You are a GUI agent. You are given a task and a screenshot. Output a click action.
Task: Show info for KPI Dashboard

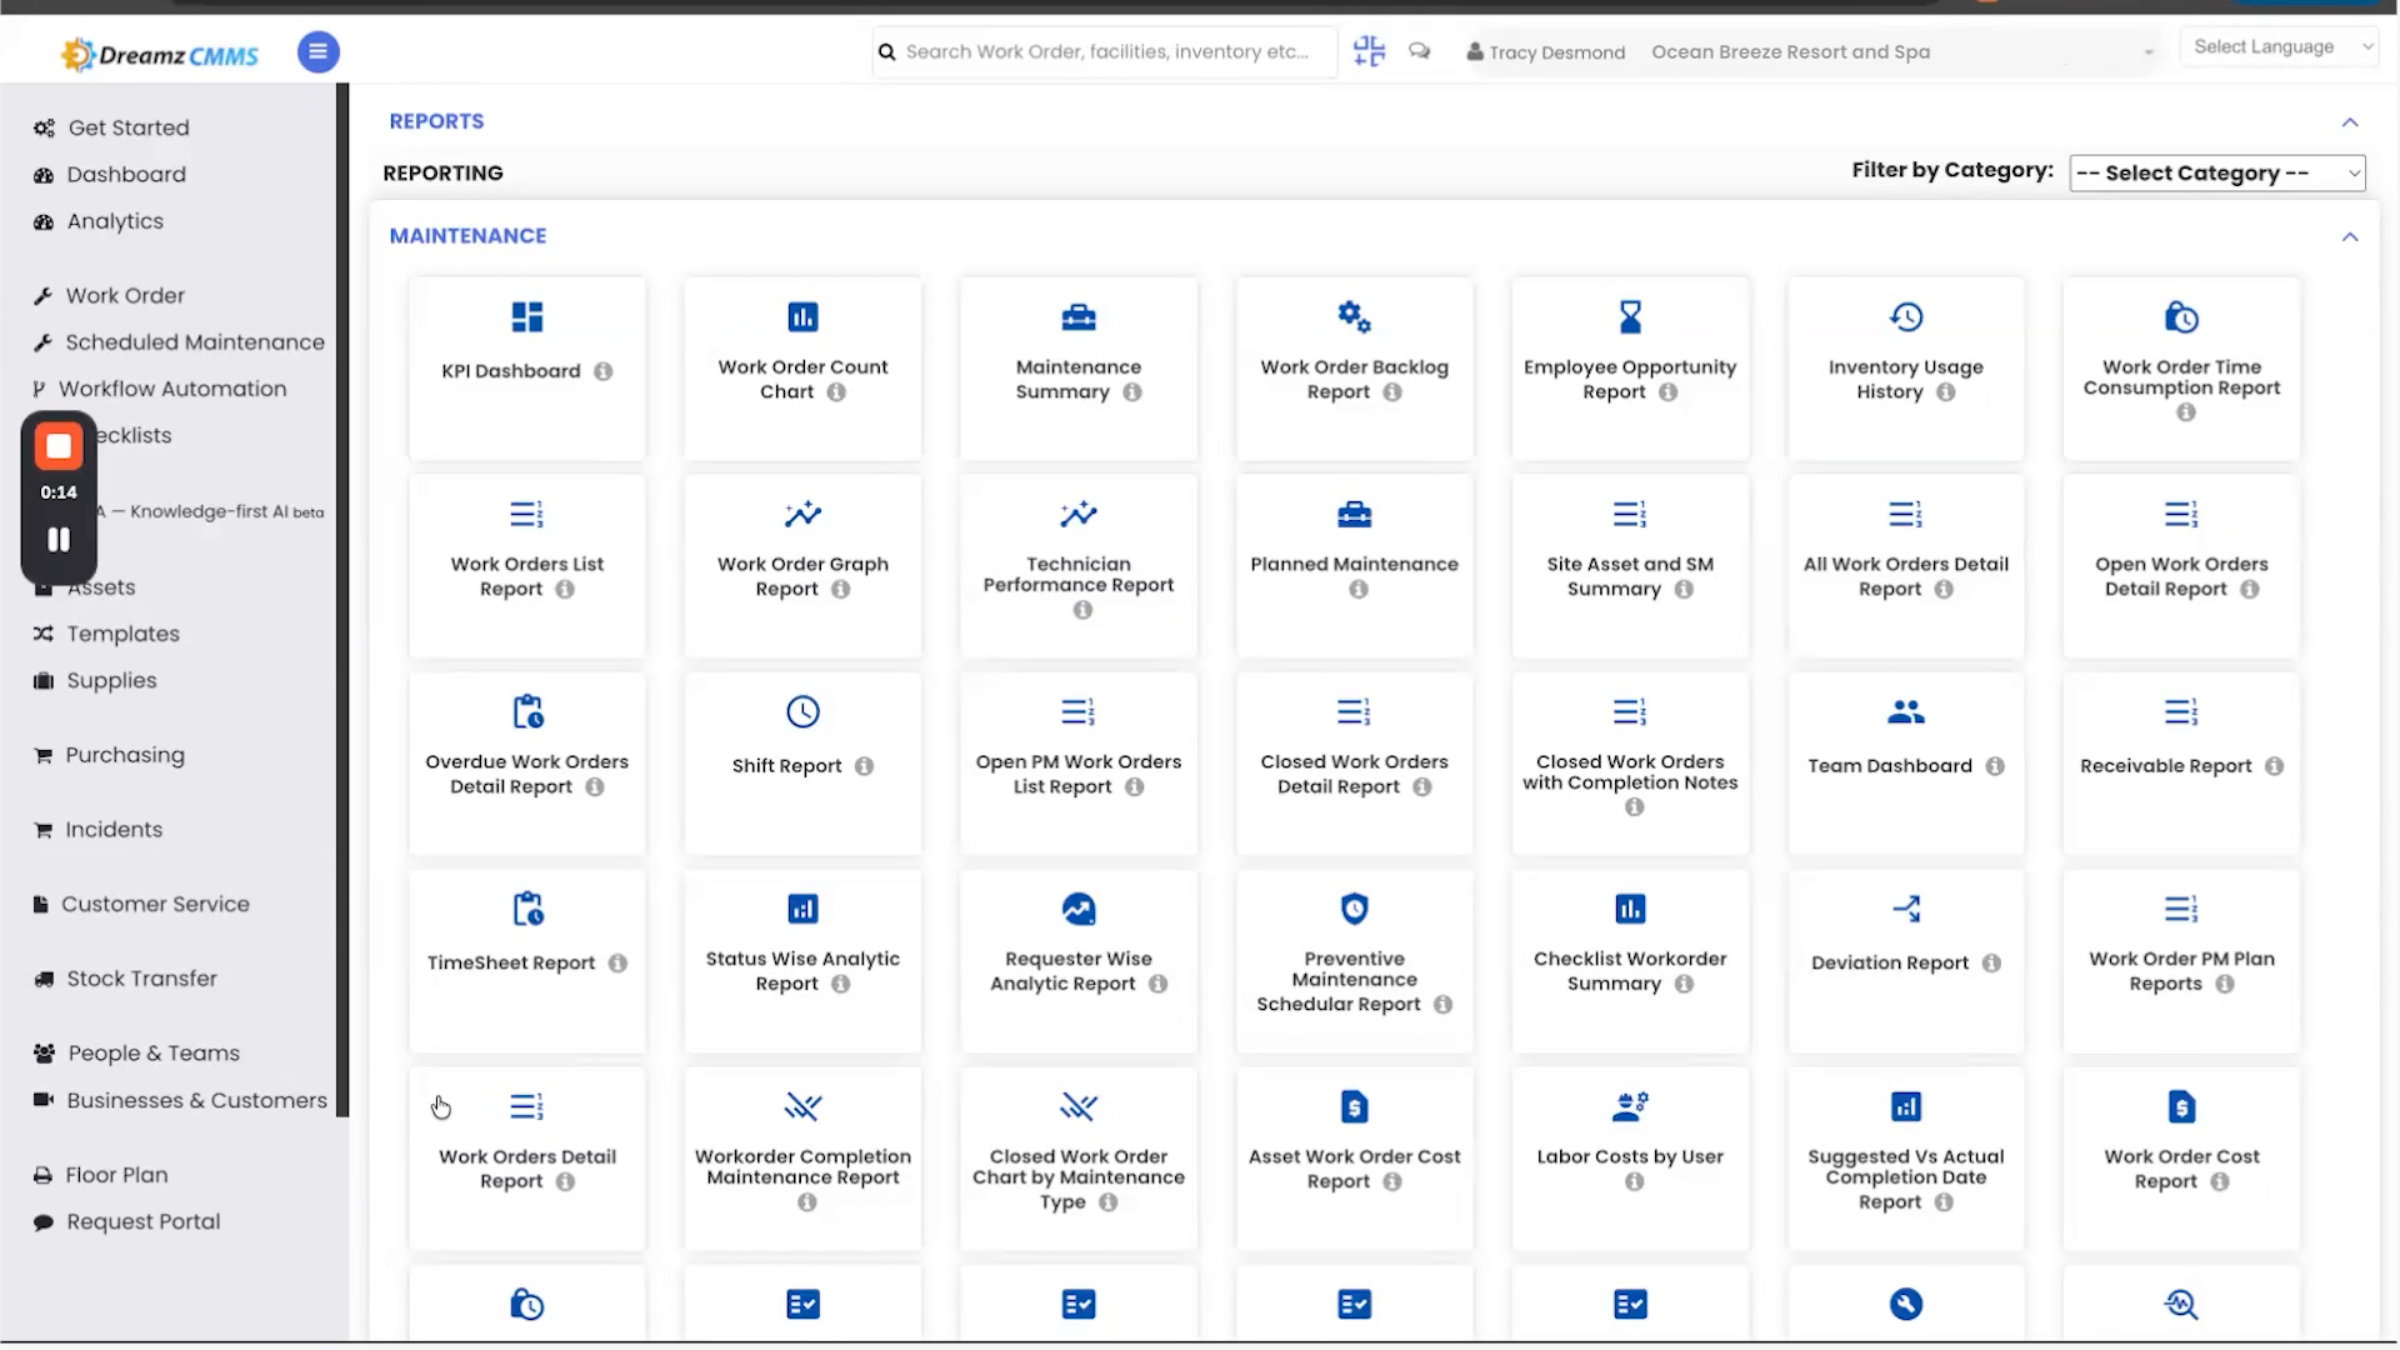[x=603, y=371]
